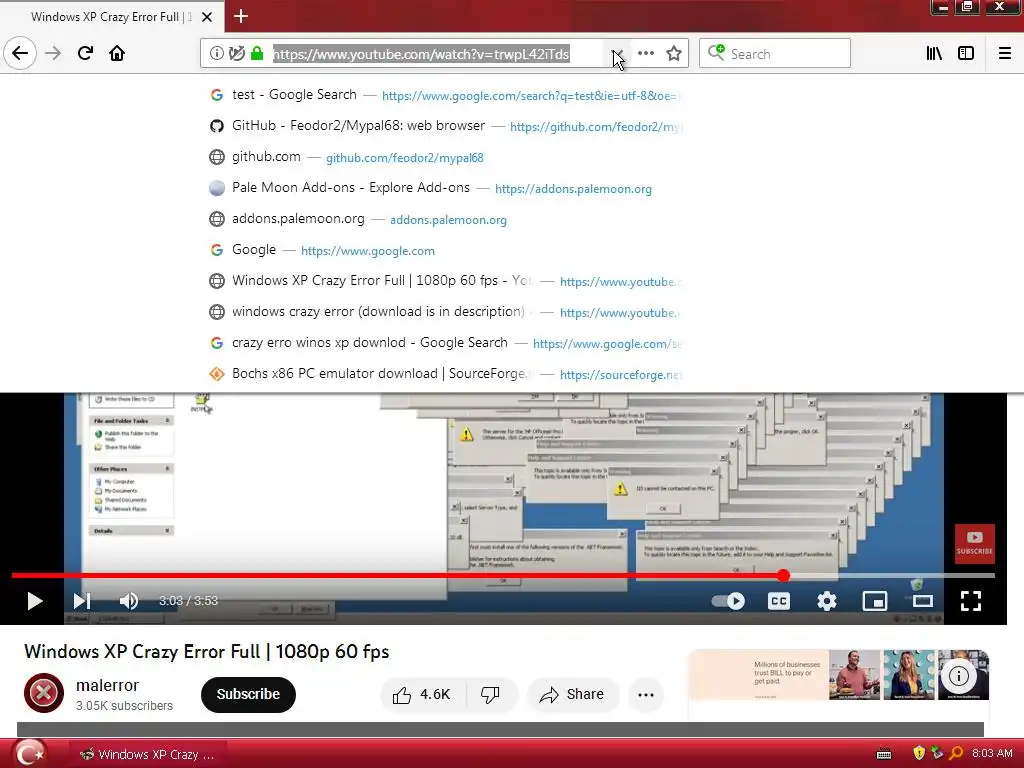Switch to theater mode

(923, 601)
